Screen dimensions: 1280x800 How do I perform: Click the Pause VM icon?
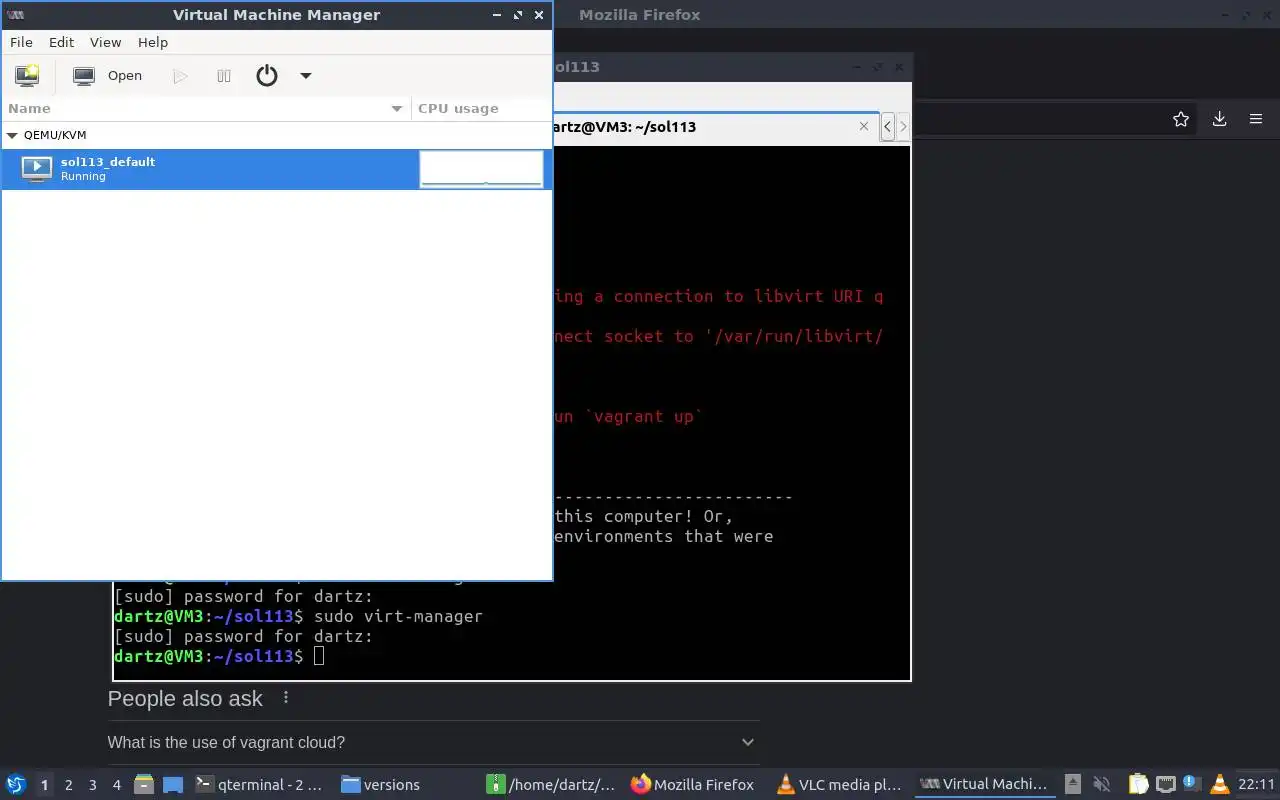(224, 76)
